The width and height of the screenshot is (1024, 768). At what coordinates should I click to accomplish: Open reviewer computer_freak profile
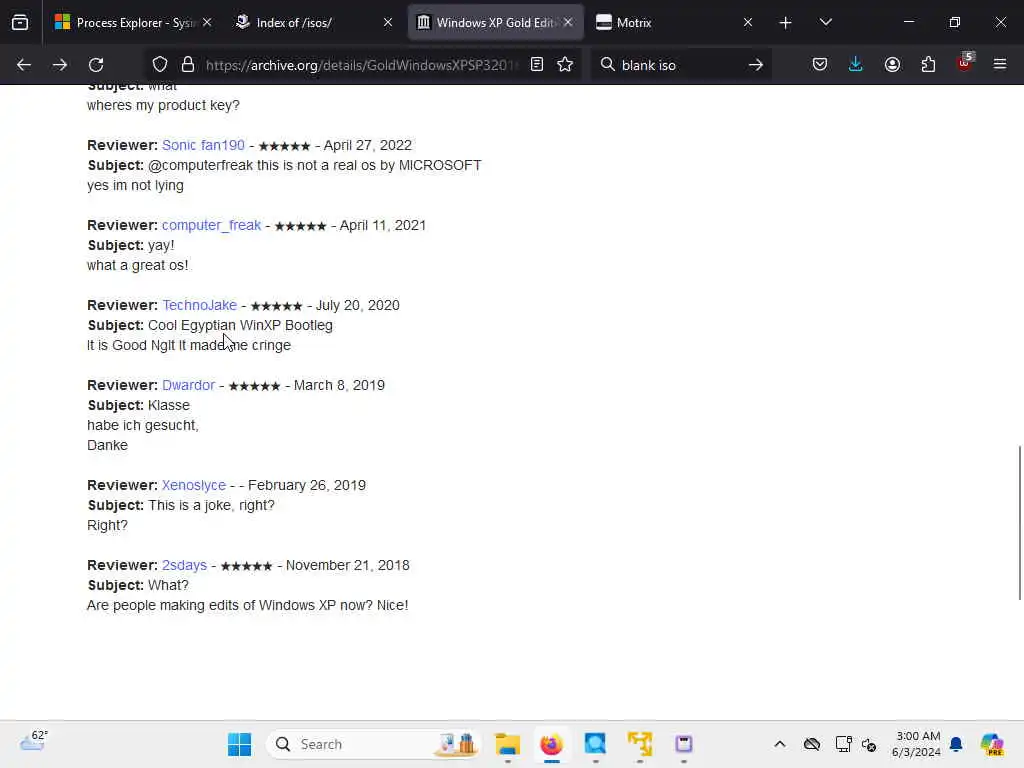coord(212,225)
